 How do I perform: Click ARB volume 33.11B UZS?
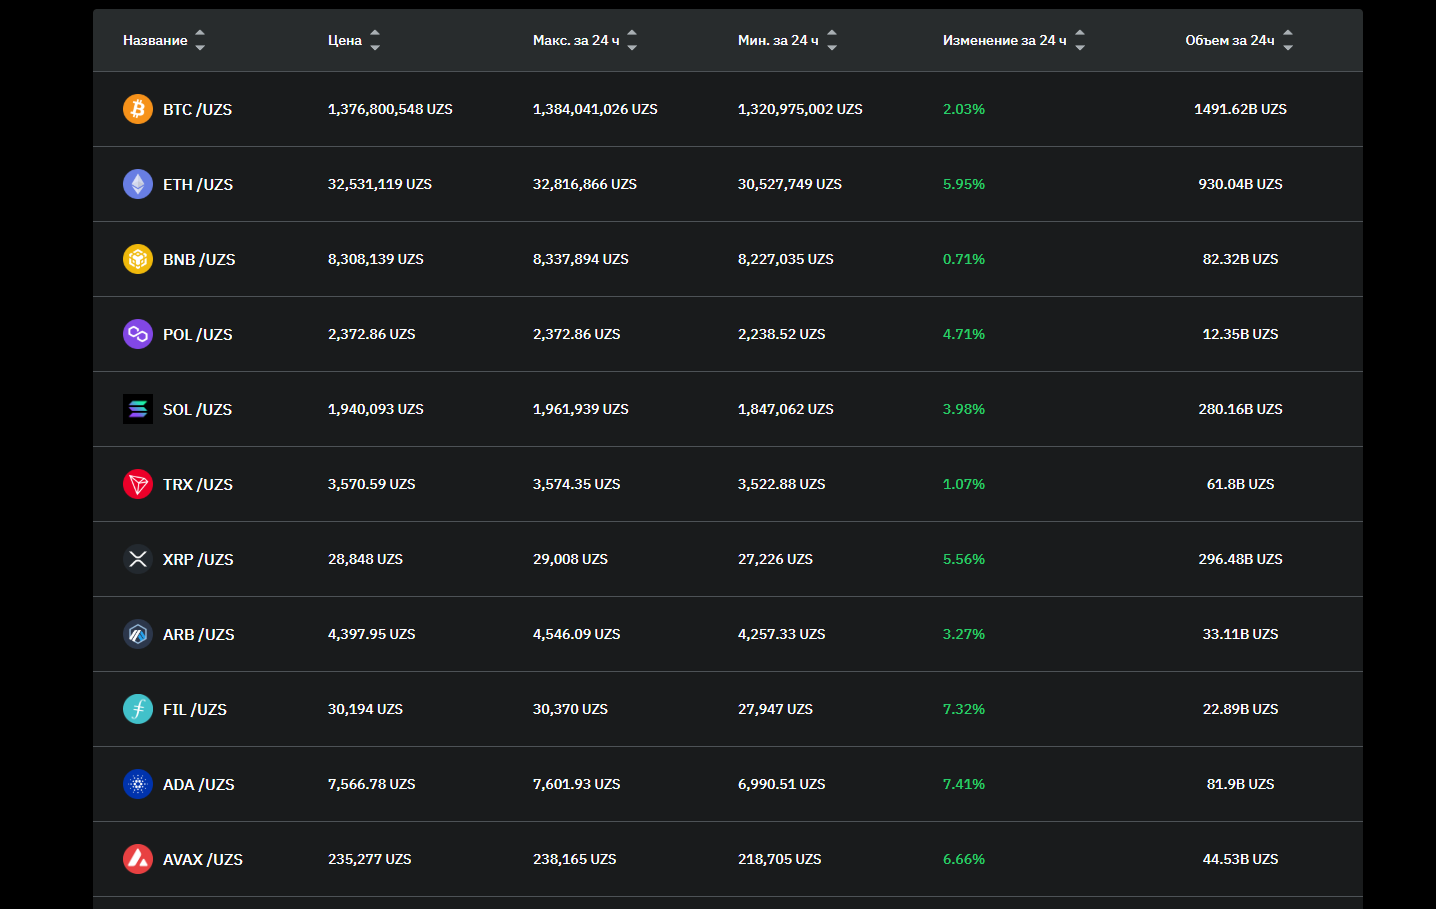(1240, 634)
